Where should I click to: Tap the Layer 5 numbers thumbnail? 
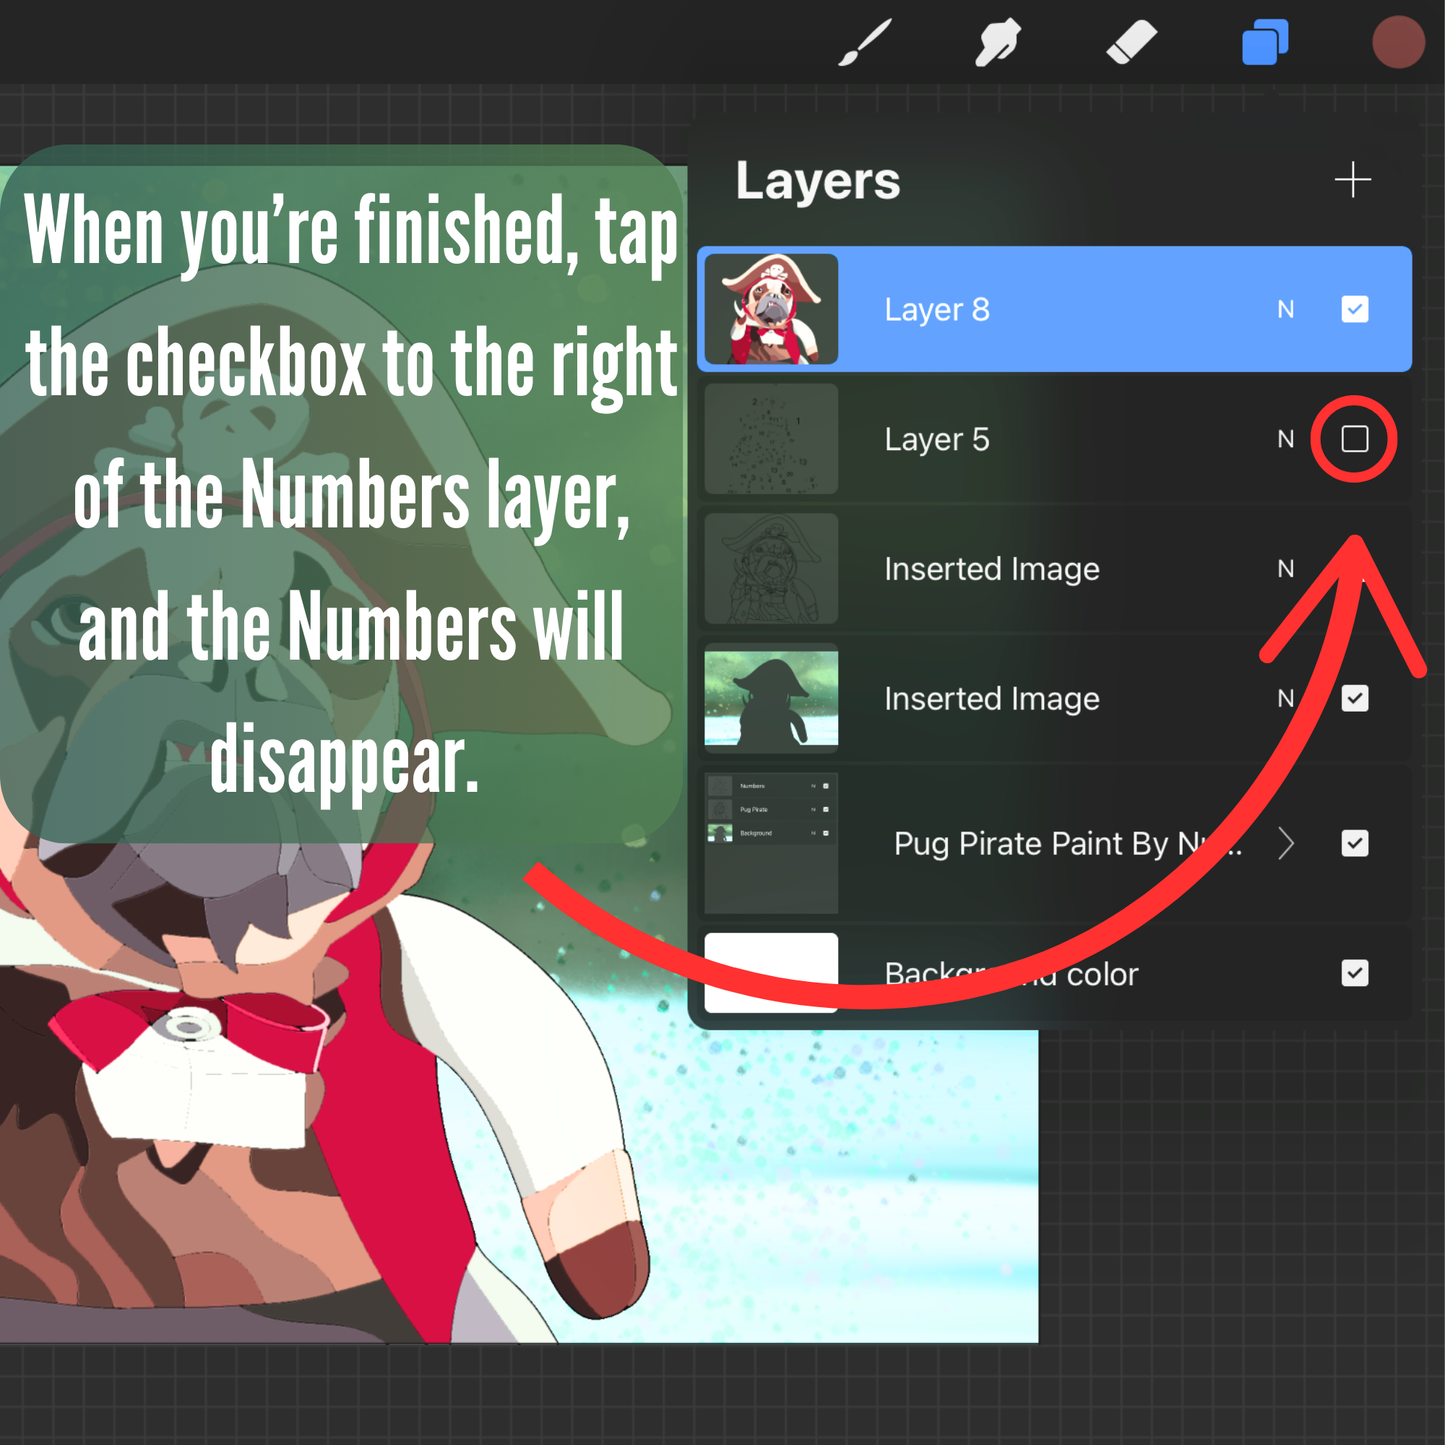(771, 439)
